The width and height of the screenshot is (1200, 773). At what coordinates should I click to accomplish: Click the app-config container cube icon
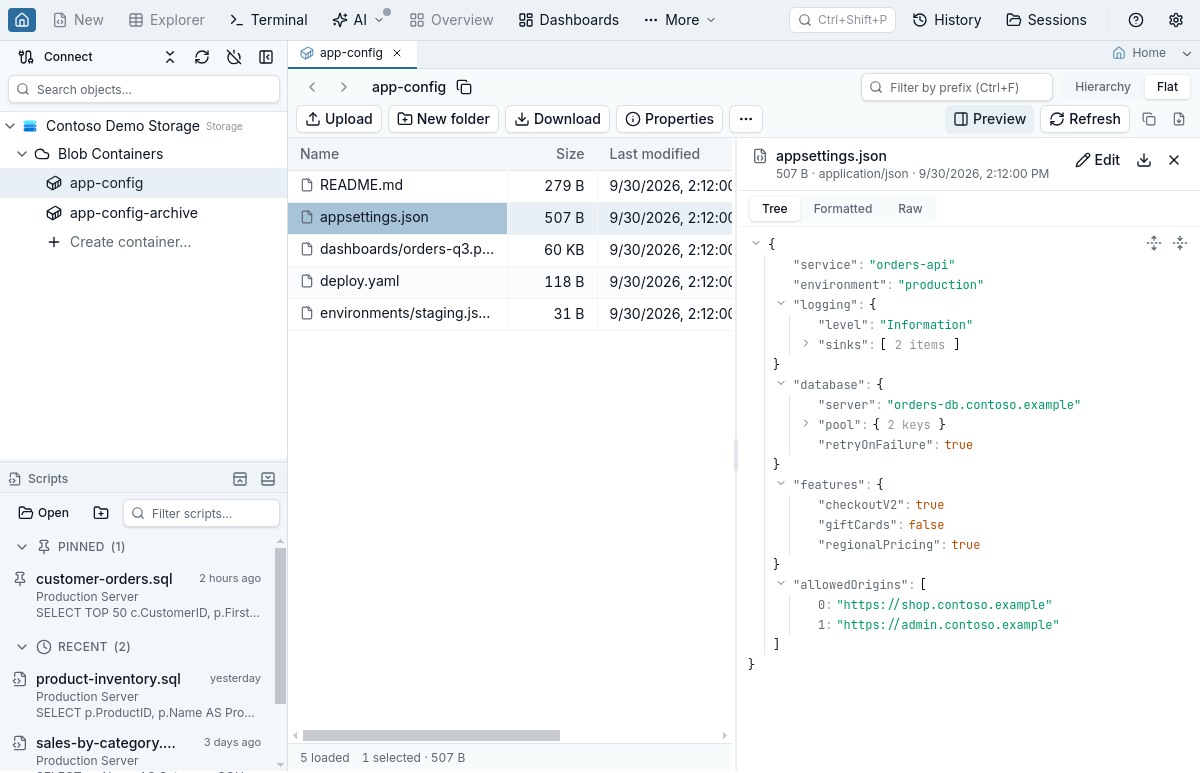(x=54, y=183)
